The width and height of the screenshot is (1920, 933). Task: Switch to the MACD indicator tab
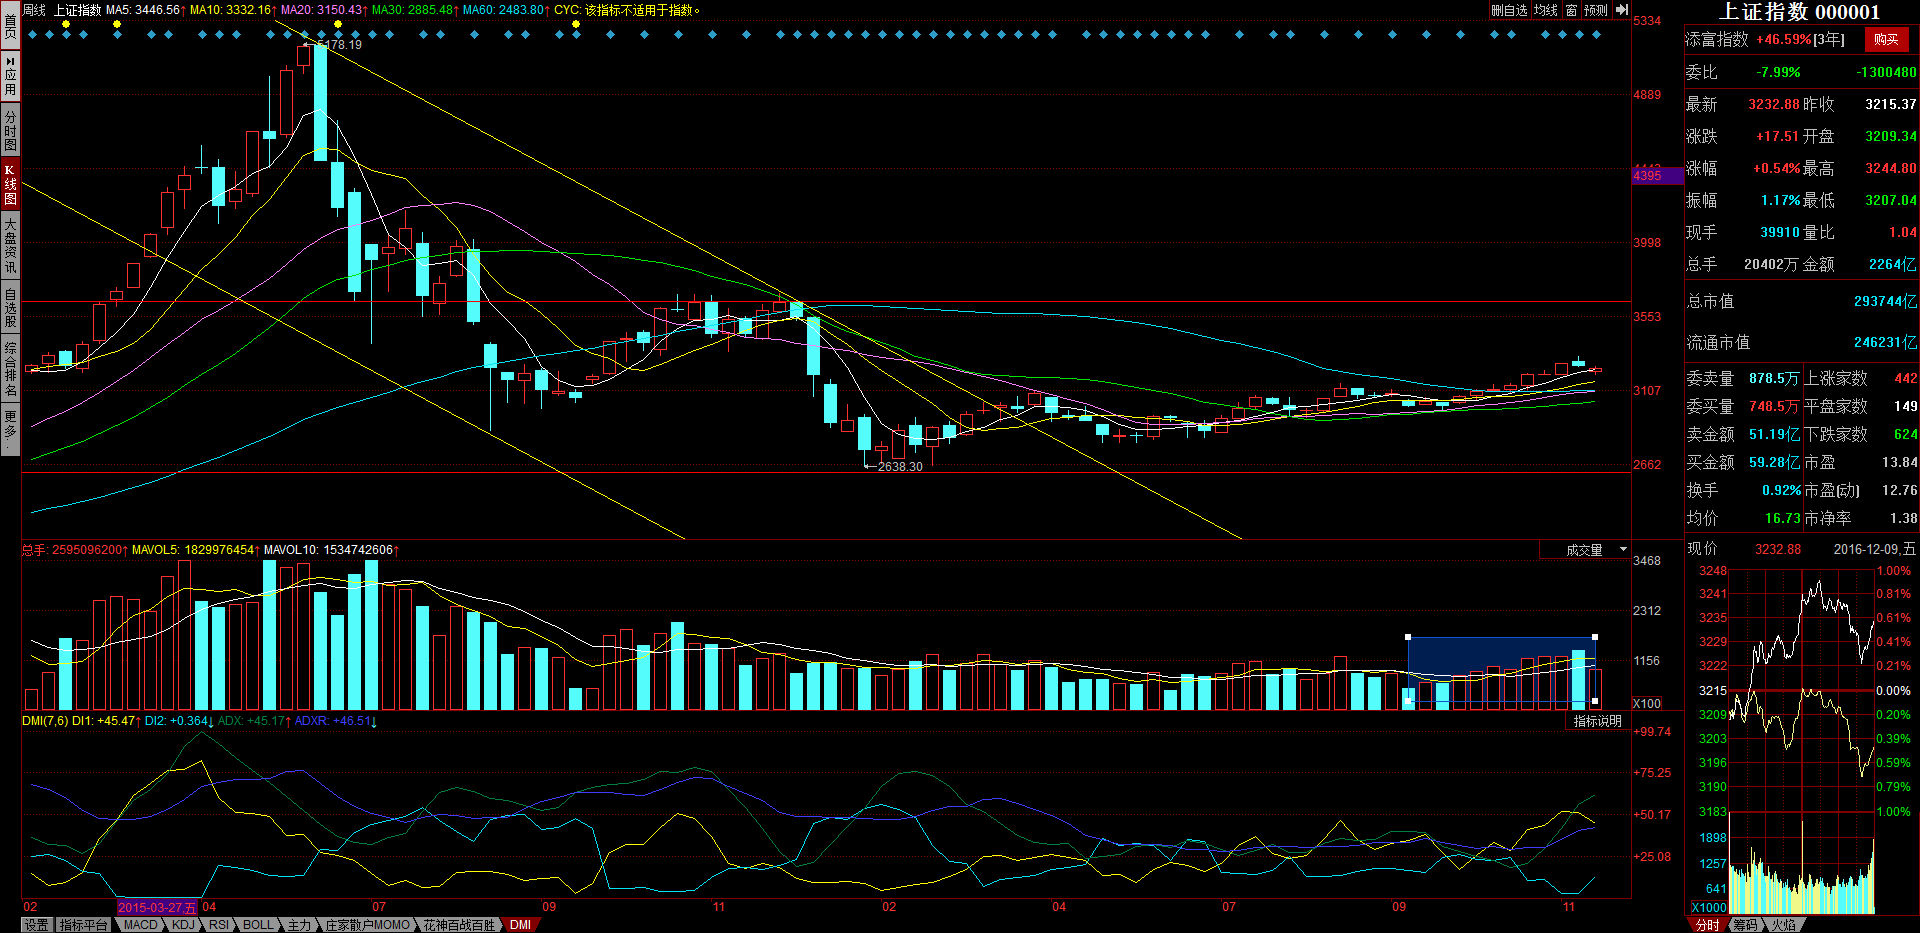click(x=141, y=925)
